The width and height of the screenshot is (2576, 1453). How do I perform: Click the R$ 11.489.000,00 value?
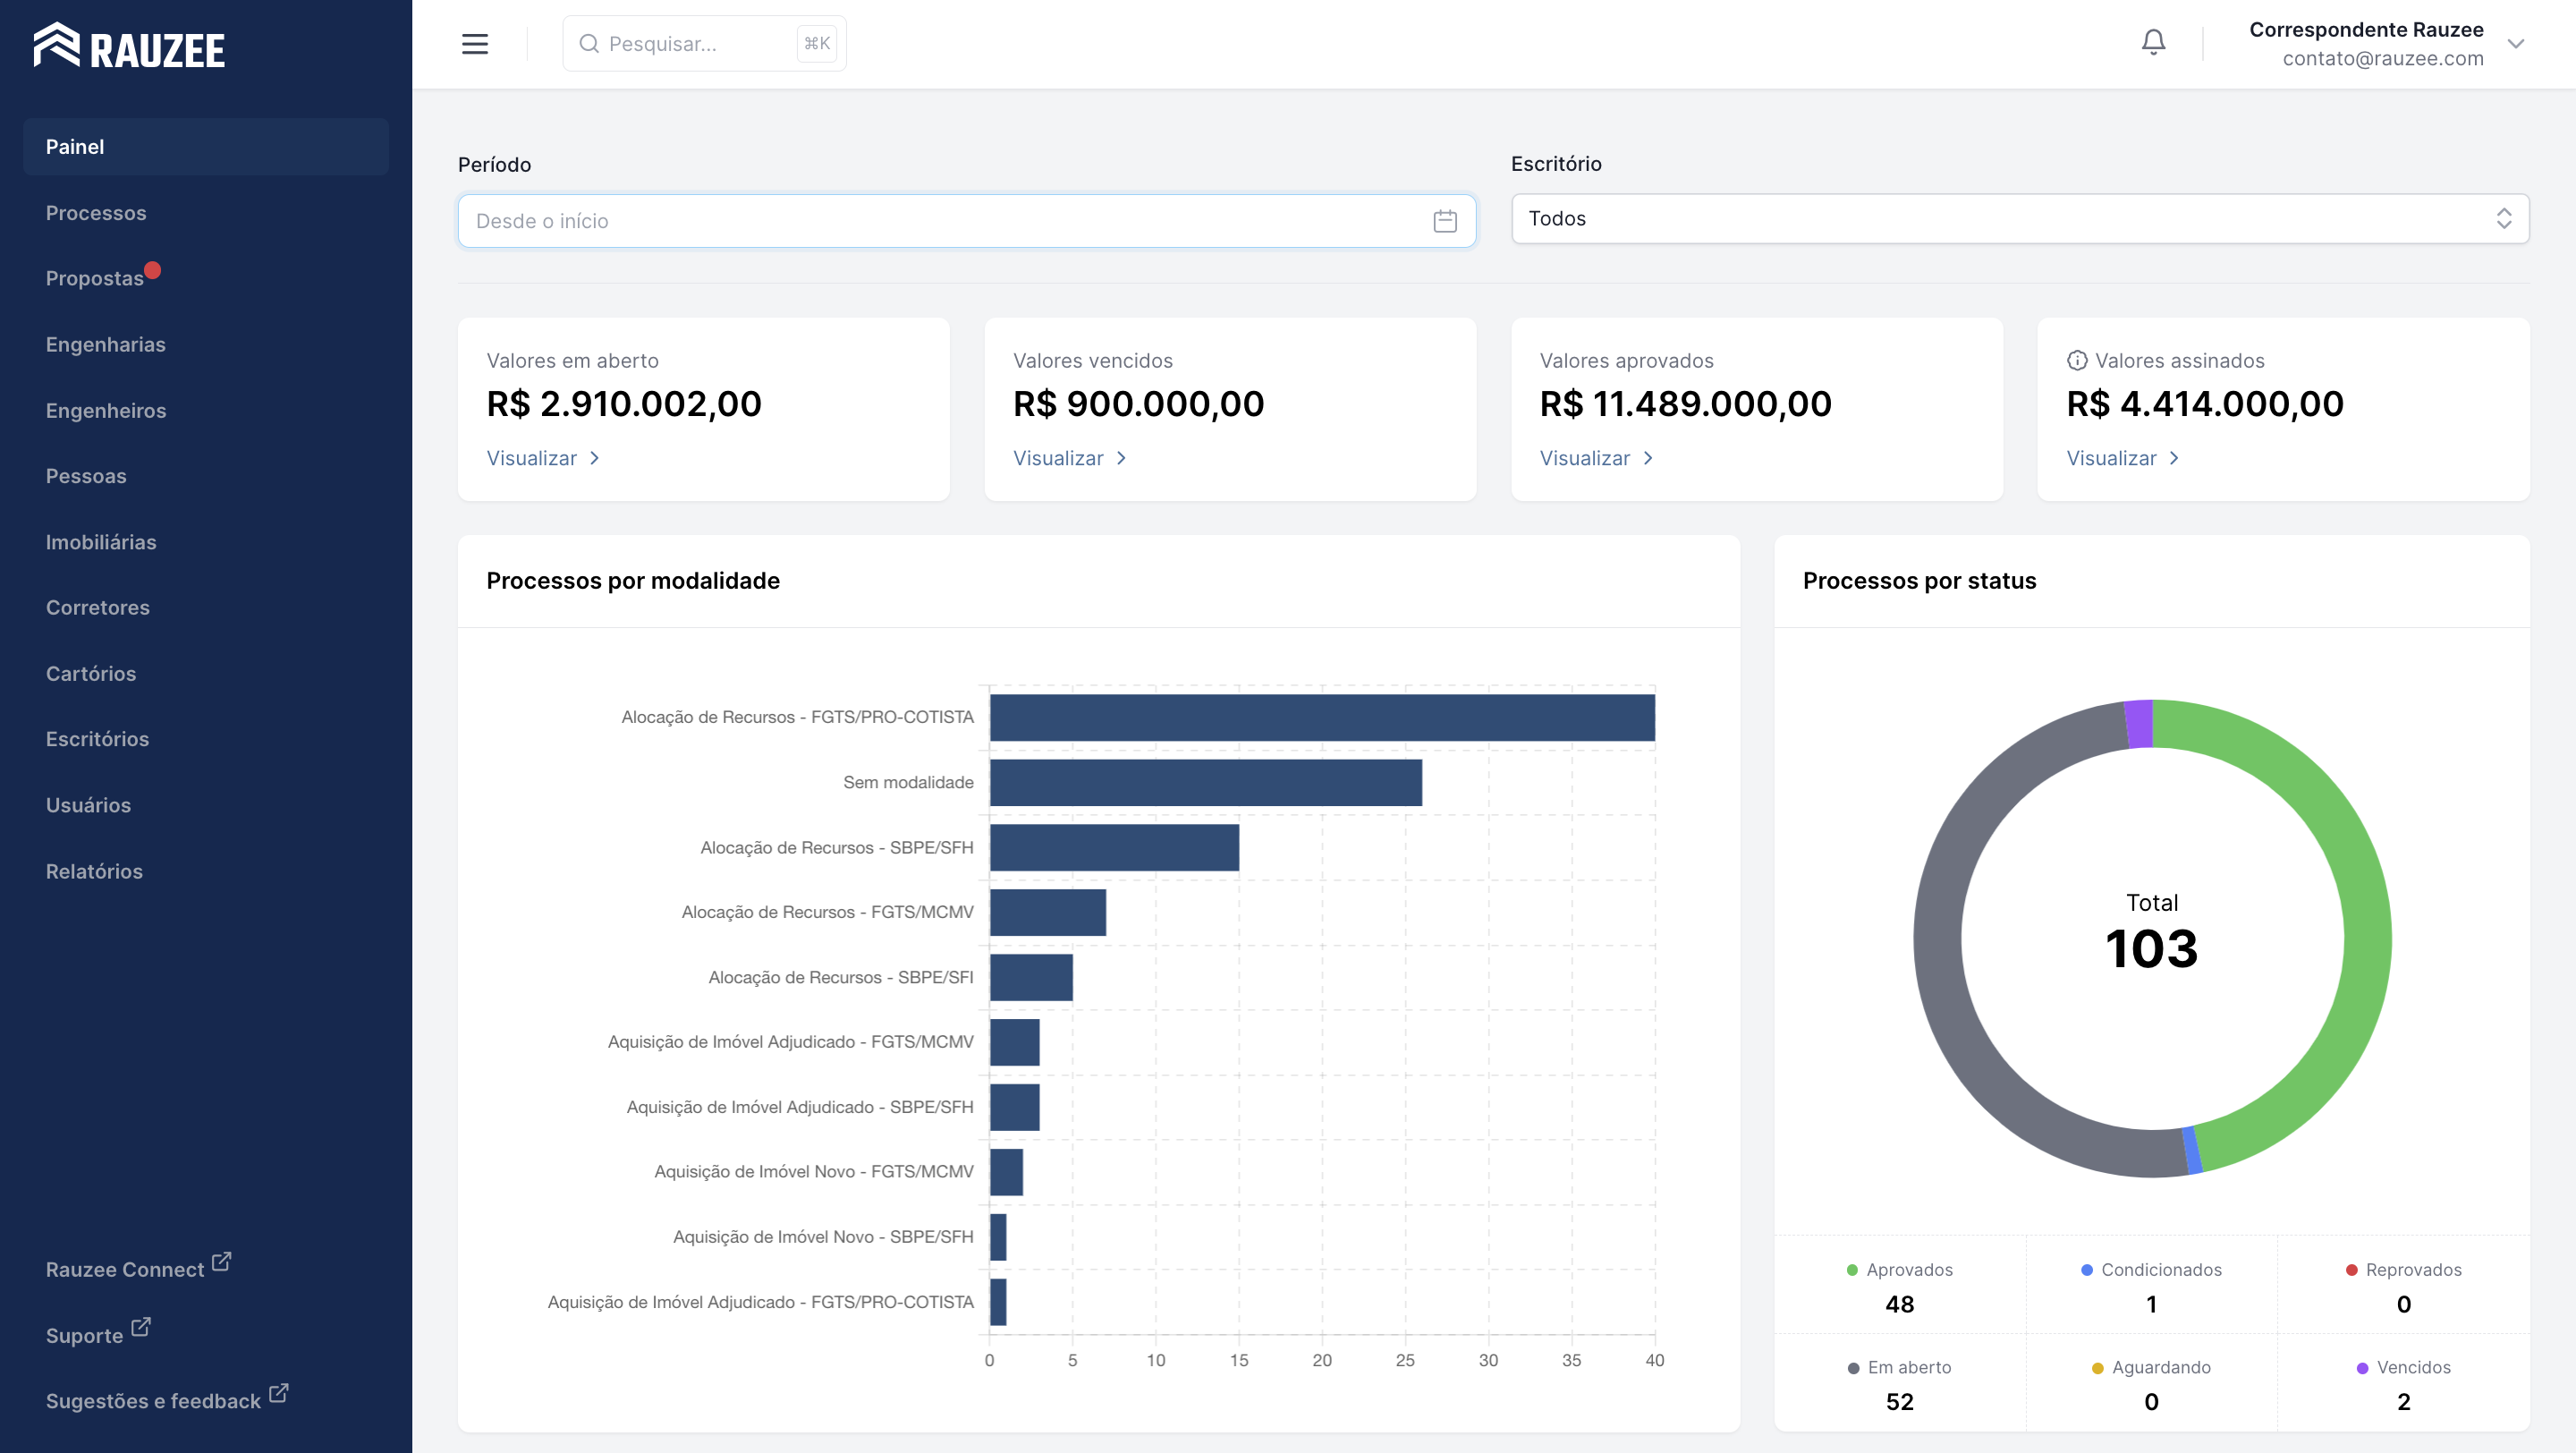click(1686, 404)
